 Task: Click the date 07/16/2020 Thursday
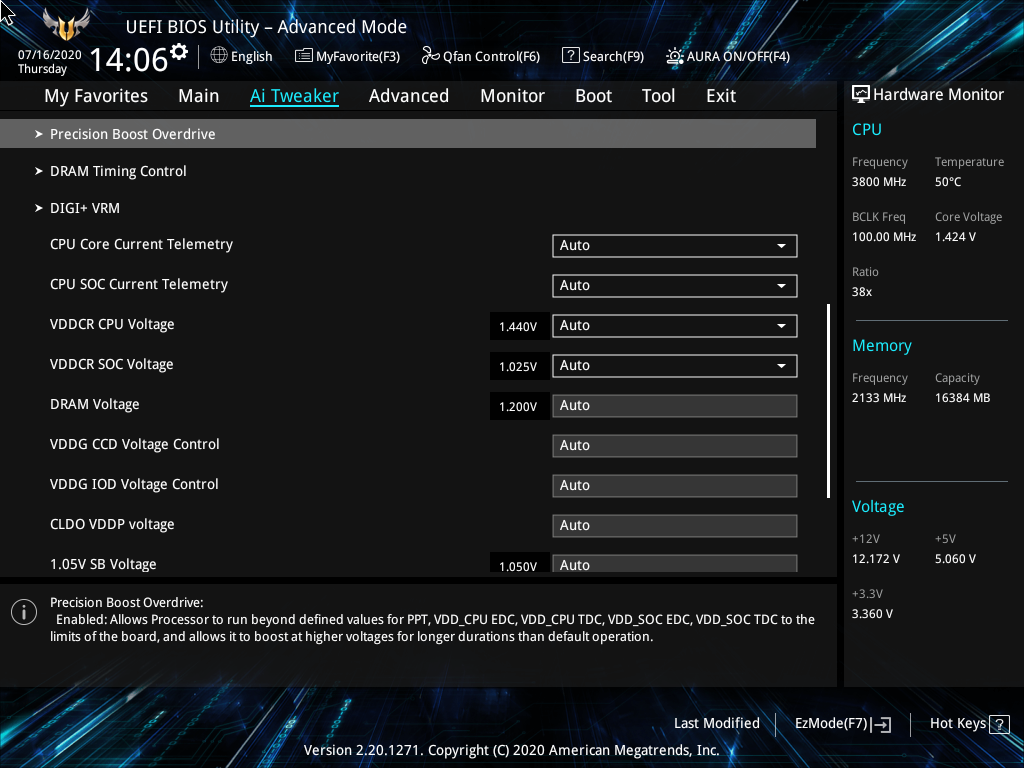click(49, 62)
